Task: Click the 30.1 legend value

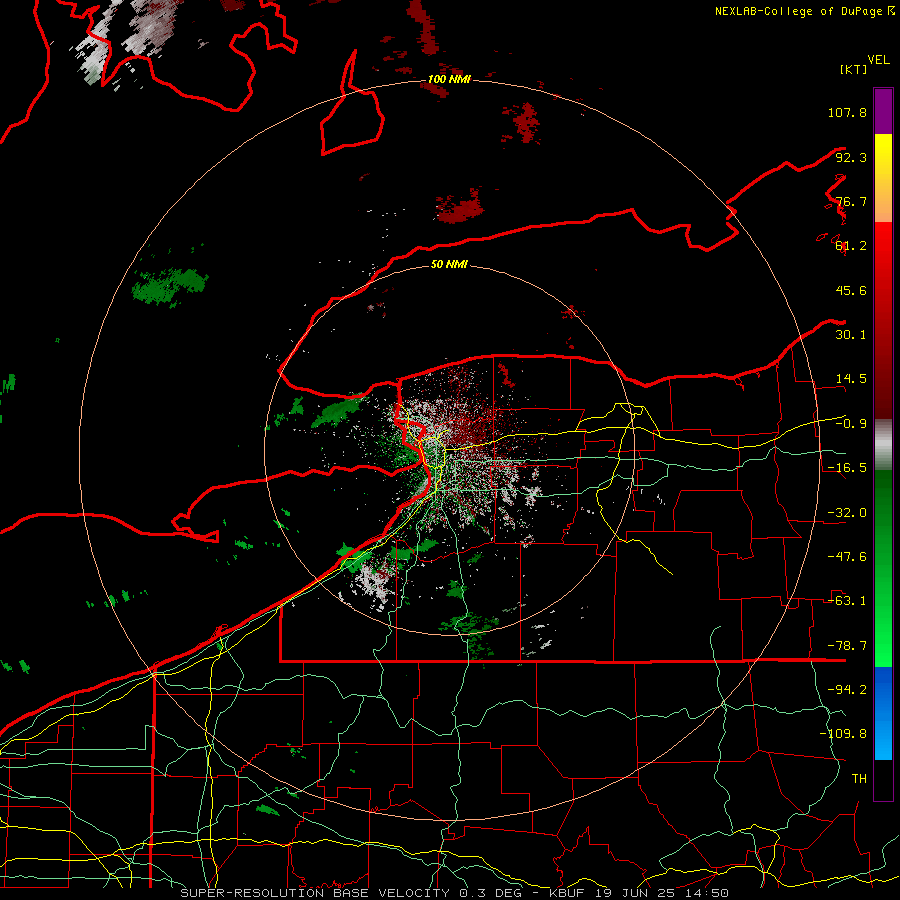Action: (851, 335)
